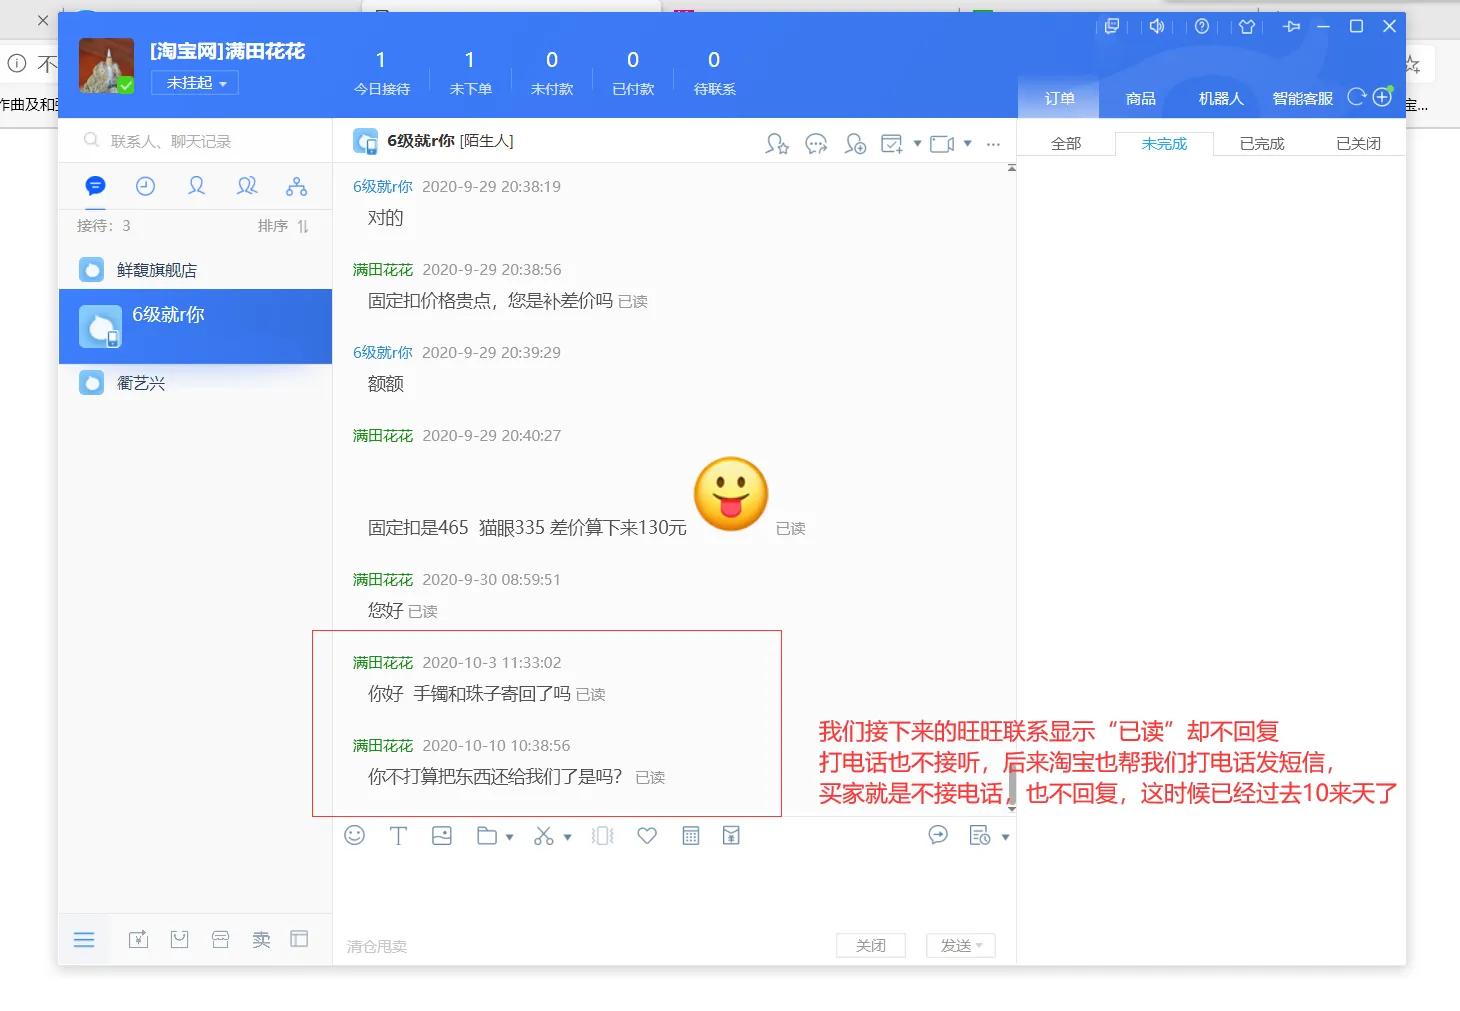Open the folder transfer dropdown arrow
1460x1011 pixels.
coord(508,837)
